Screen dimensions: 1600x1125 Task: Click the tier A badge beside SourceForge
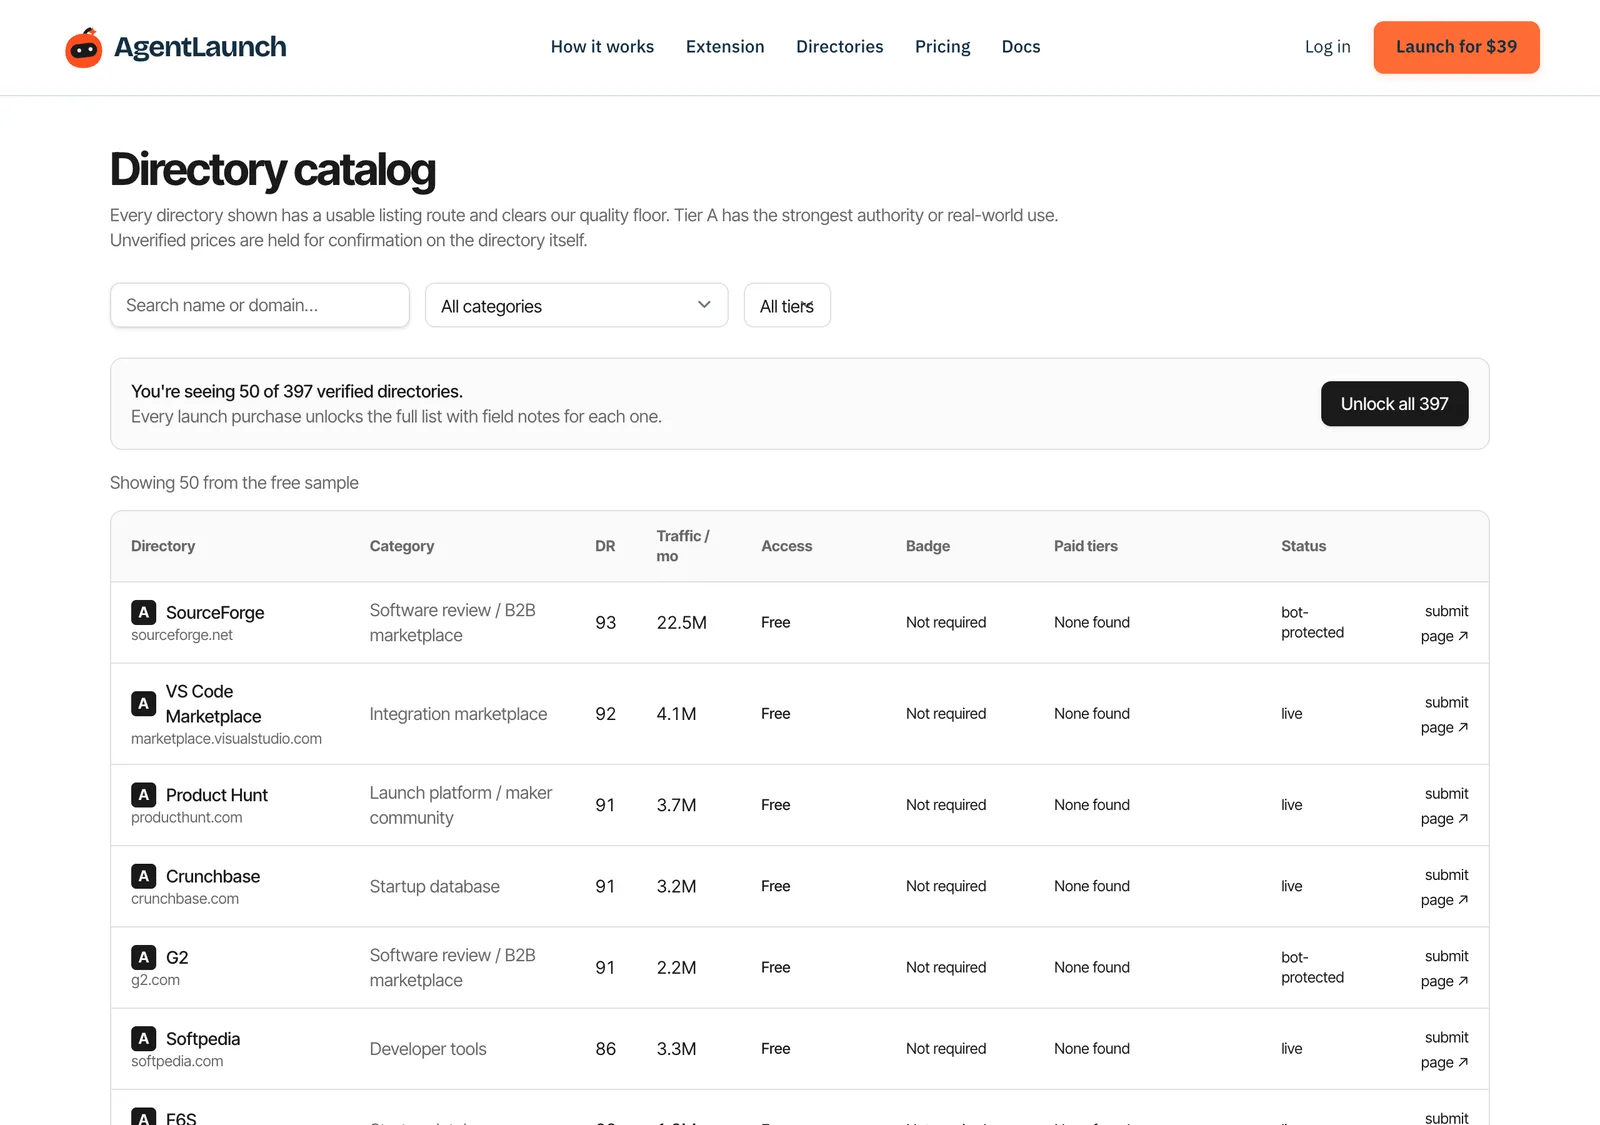click(x=144, y=612)
